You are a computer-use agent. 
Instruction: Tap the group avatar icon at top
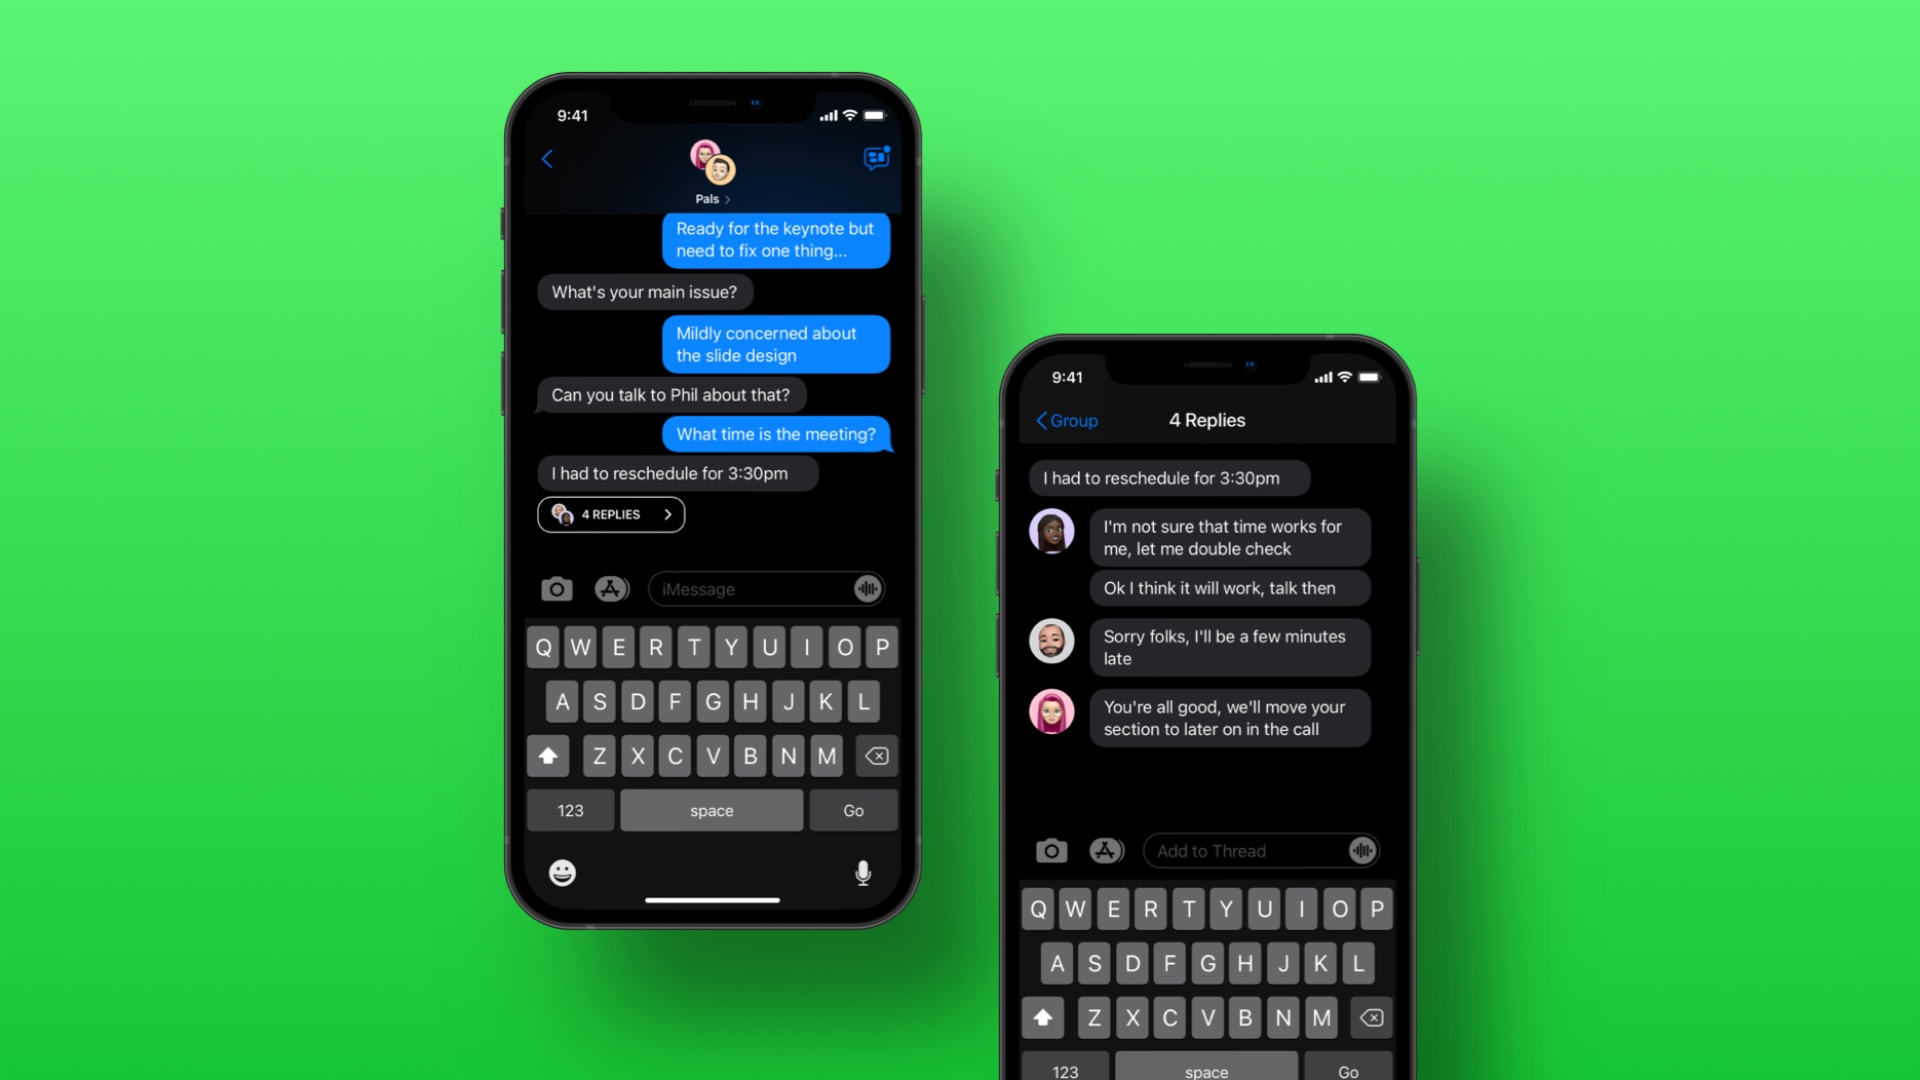click(x=711, y=161)
